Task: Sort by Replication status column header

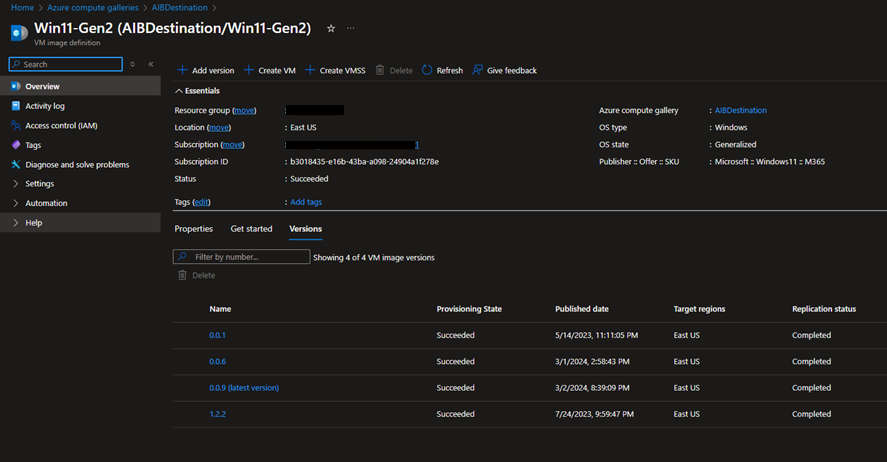Action: (x=824, y=309)
